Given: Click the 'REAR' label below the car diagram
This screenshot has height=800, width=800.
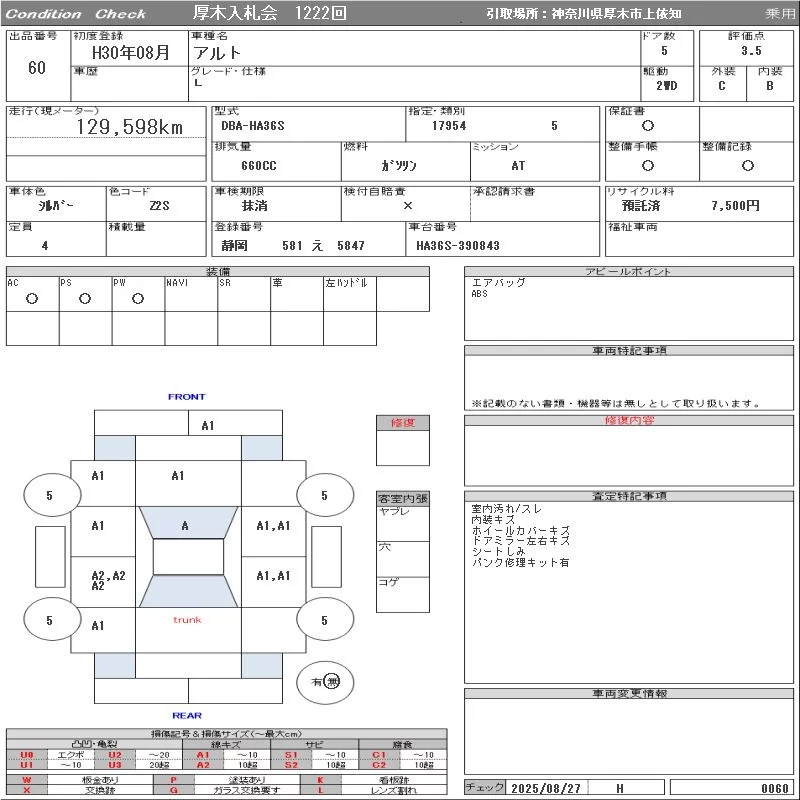Looking at the screenshot, I should tap(187, 716).
